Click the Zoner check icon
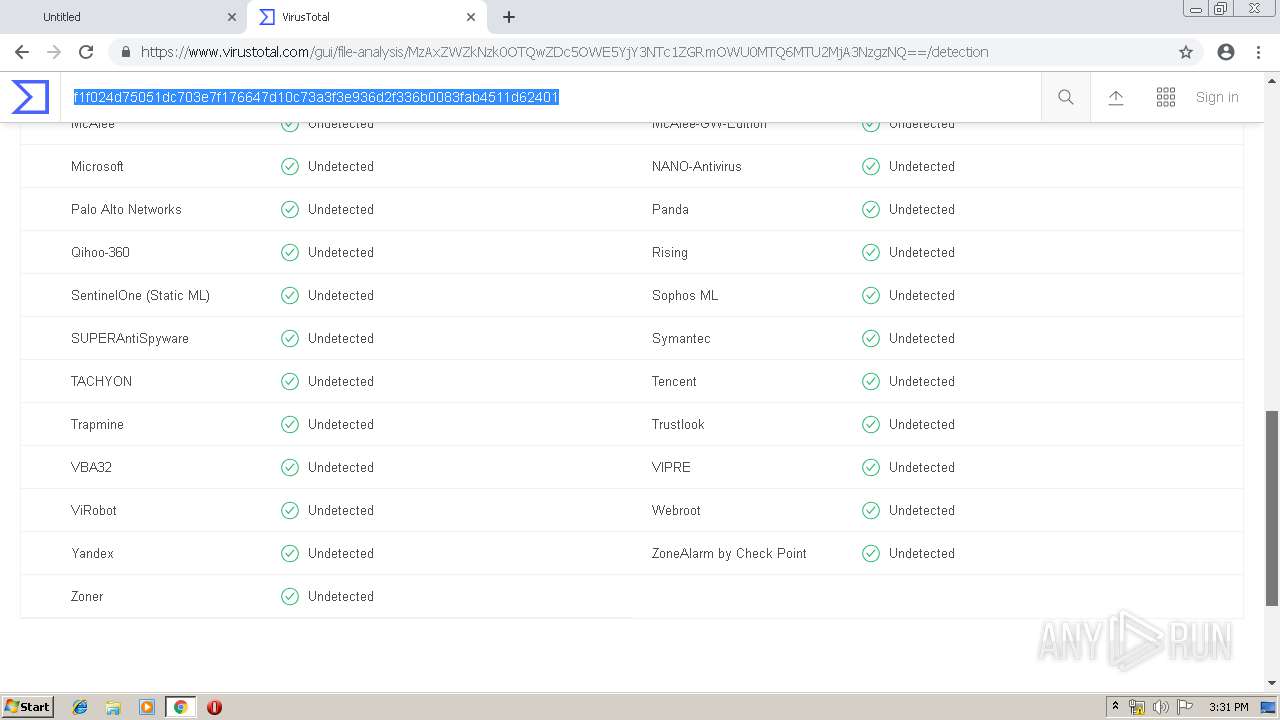Viewport: 1280px width, 720px height. click(x=290, y=596)
